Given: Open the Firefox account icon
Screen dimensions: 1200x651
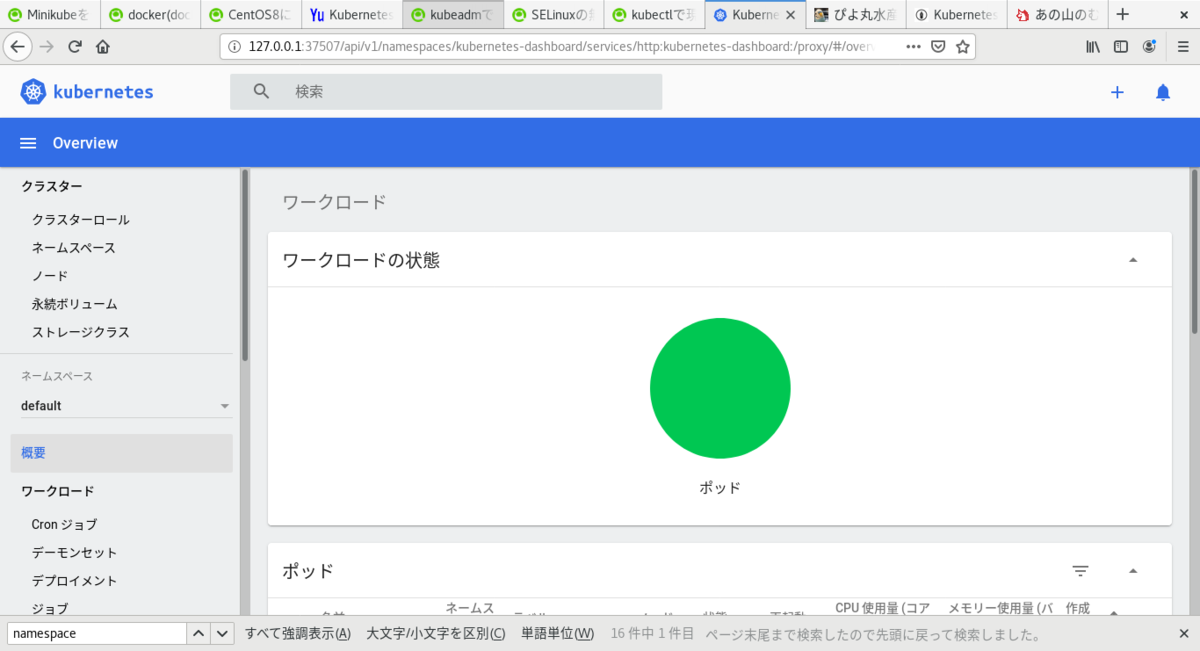Looking at the screenshot, I should coord(1150,47).
